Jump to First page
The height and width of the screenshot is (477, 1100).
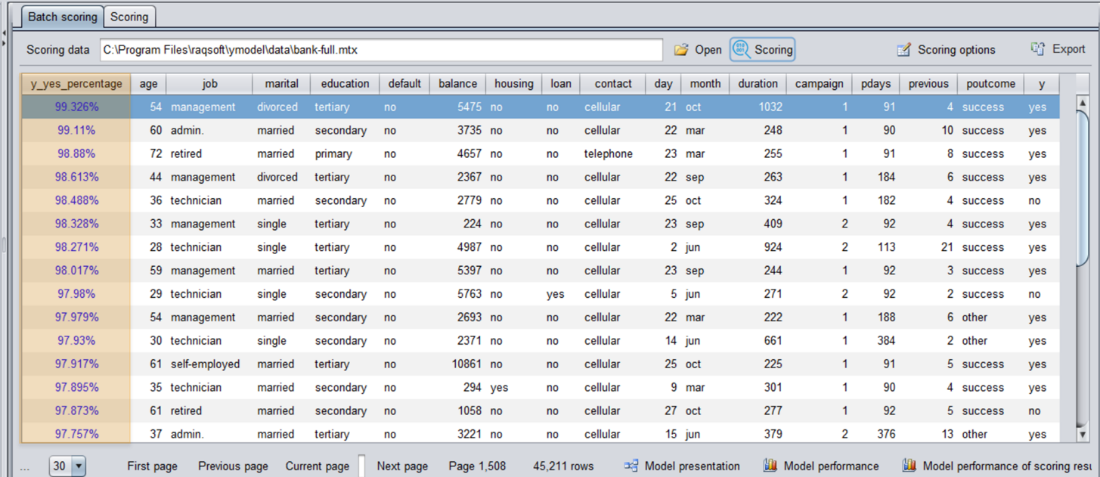[x=153, y=466]
